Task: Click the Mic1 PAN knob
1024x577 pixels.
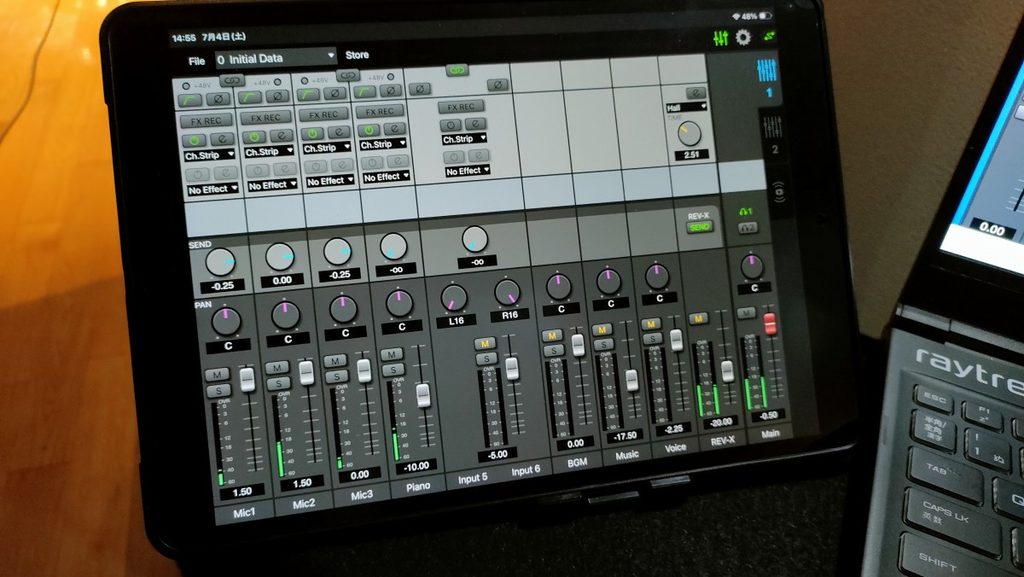Action: (226, 321)
